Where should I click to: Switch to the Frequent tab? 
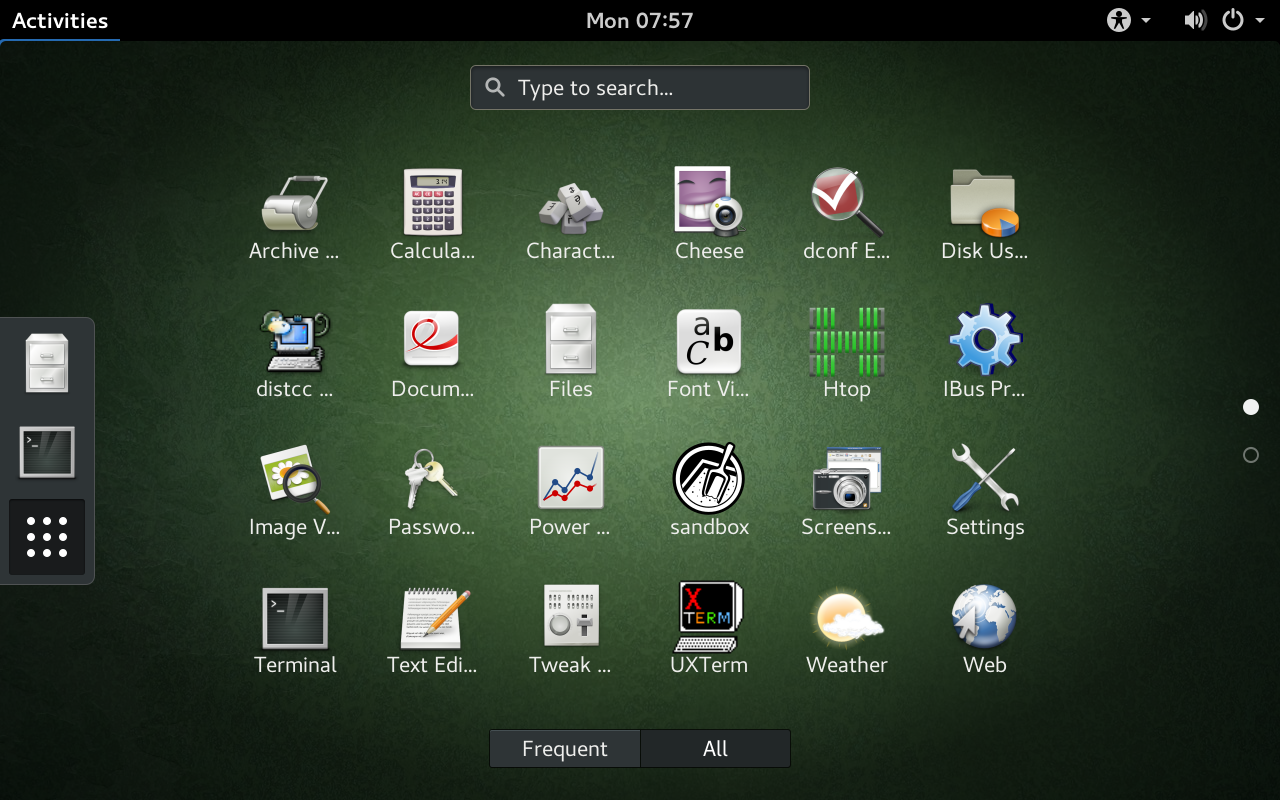click(565, 749)
